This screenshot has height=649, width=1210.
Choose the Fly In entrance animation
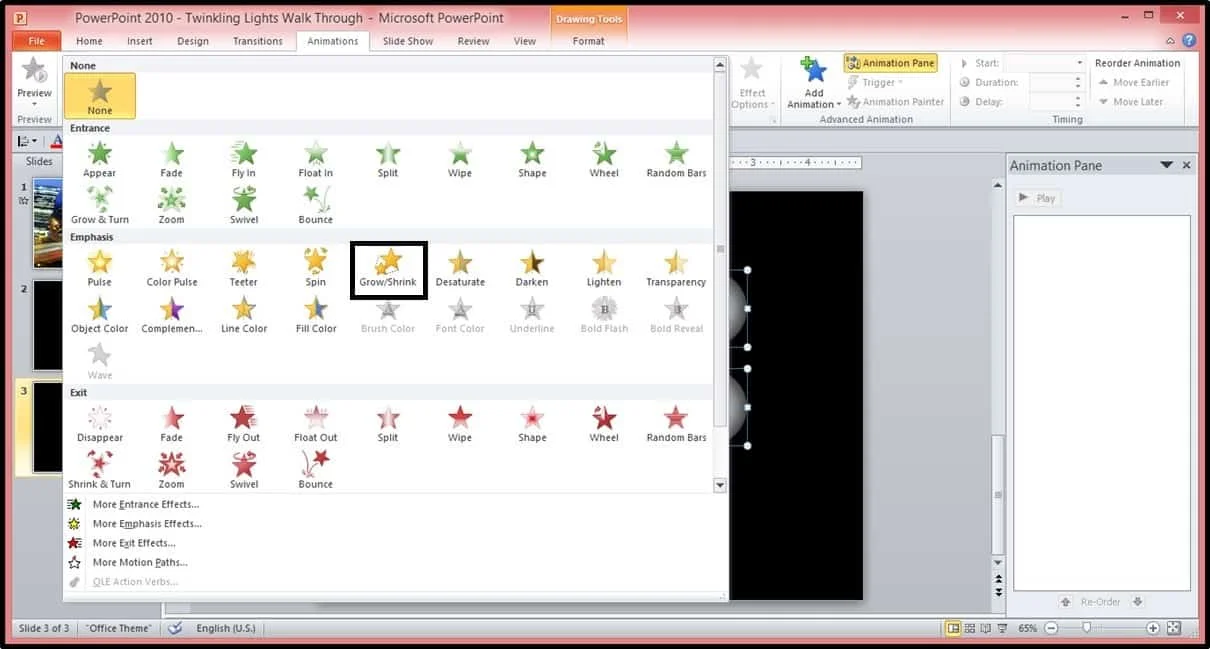coord(244,160)
